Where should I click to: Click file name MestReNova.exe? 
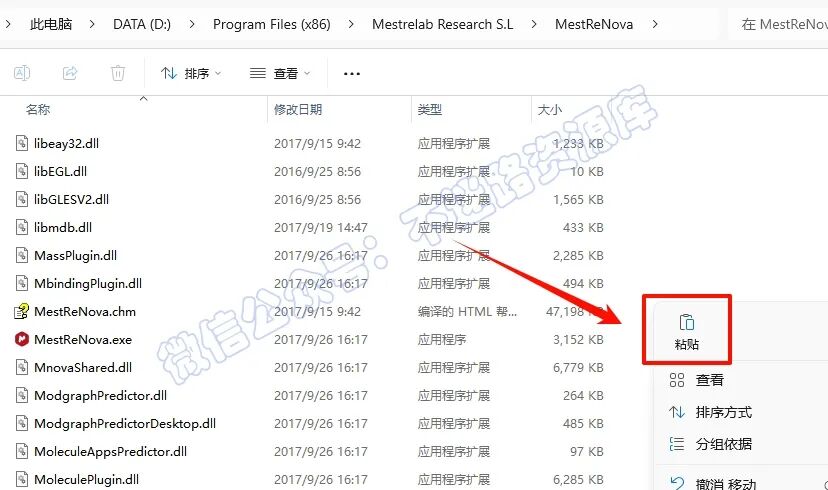pos(83,340)
